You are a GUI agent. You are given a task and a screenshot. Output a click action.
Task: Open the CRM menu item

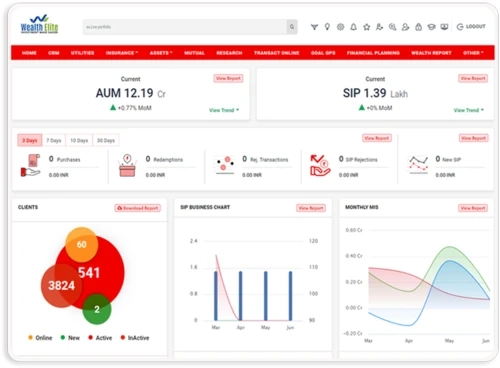(54, 53)
